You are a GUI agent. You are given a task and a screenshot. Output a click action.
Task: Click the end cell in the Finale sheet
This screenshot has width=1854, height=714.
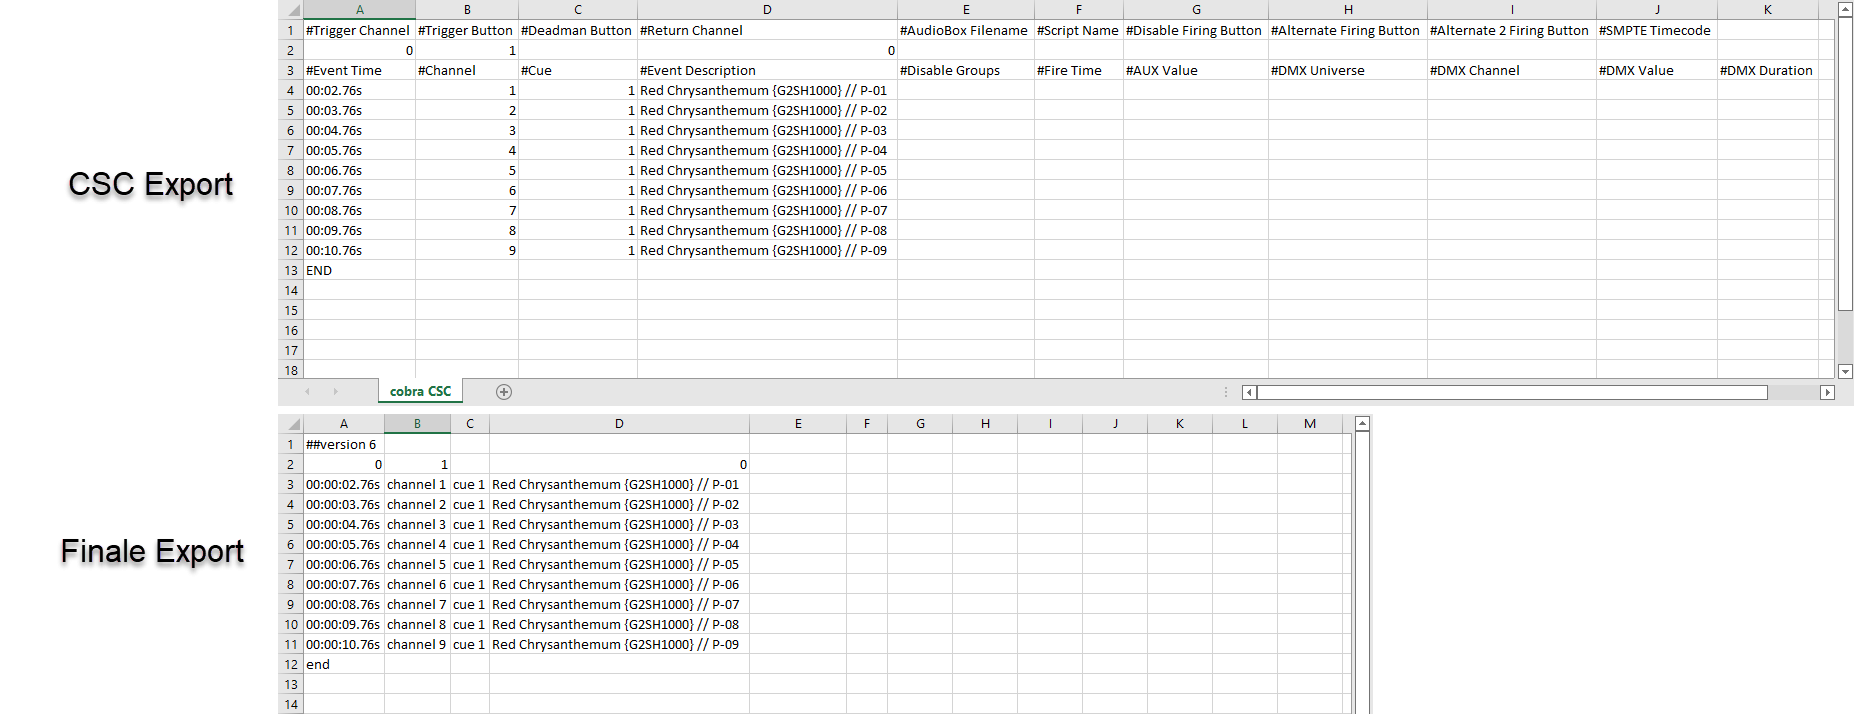tap(344, 665)
